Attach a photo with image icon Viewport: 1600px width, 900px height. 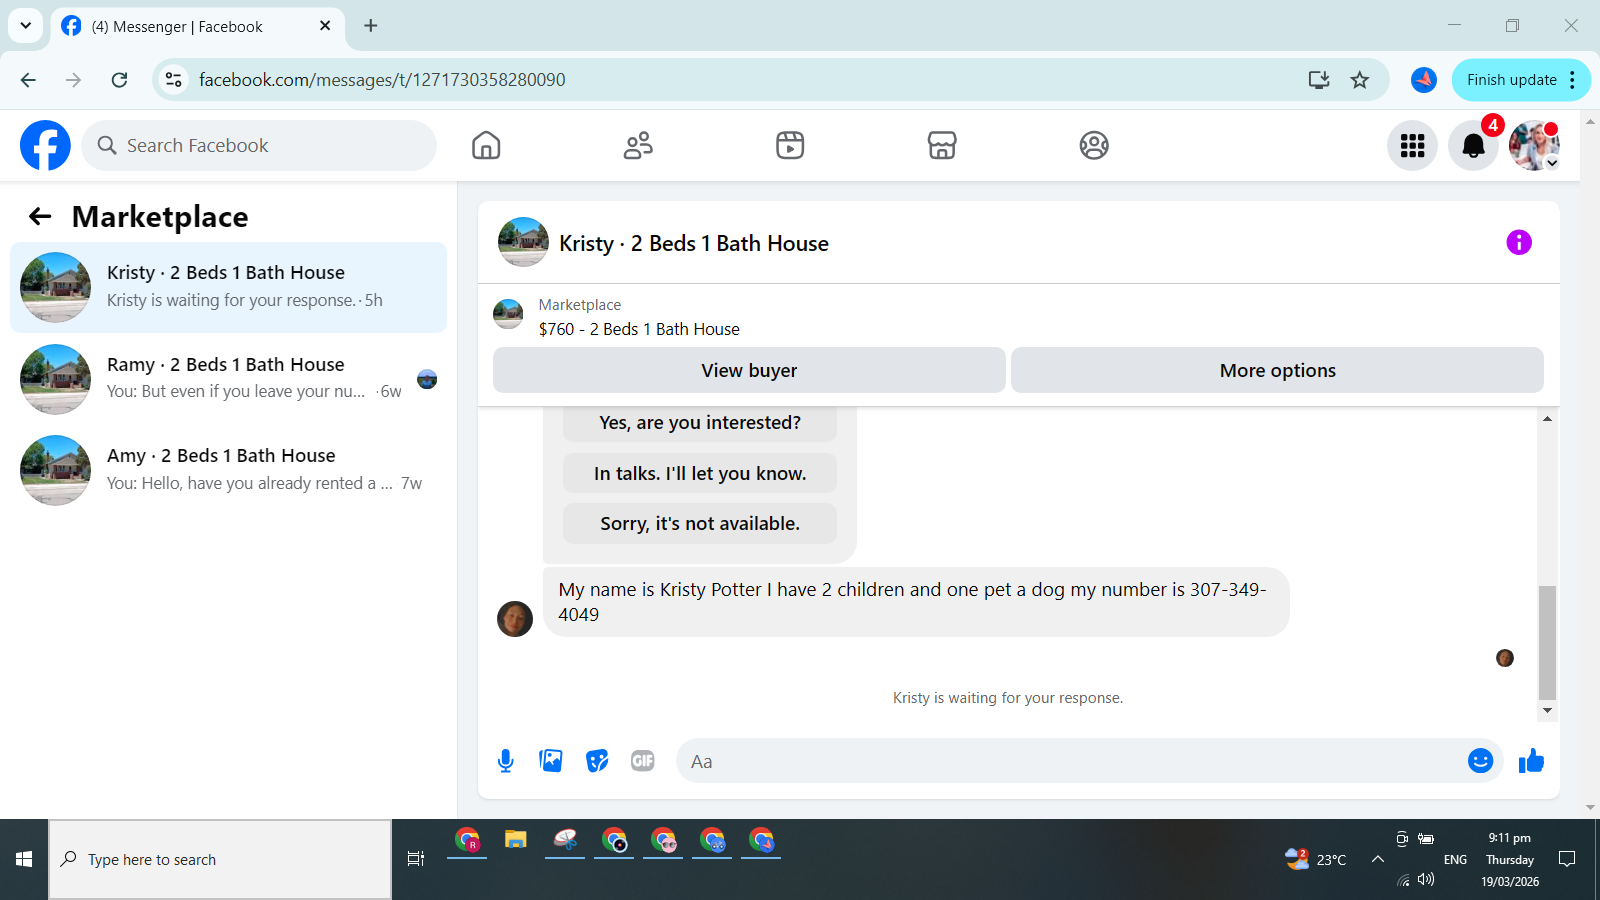point(551,761)
